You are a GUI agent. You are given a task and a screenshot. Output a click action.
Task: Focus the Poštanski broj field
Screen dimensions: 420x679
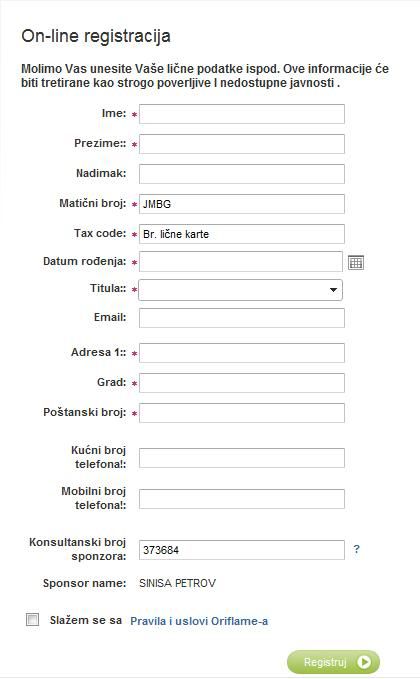242,413
